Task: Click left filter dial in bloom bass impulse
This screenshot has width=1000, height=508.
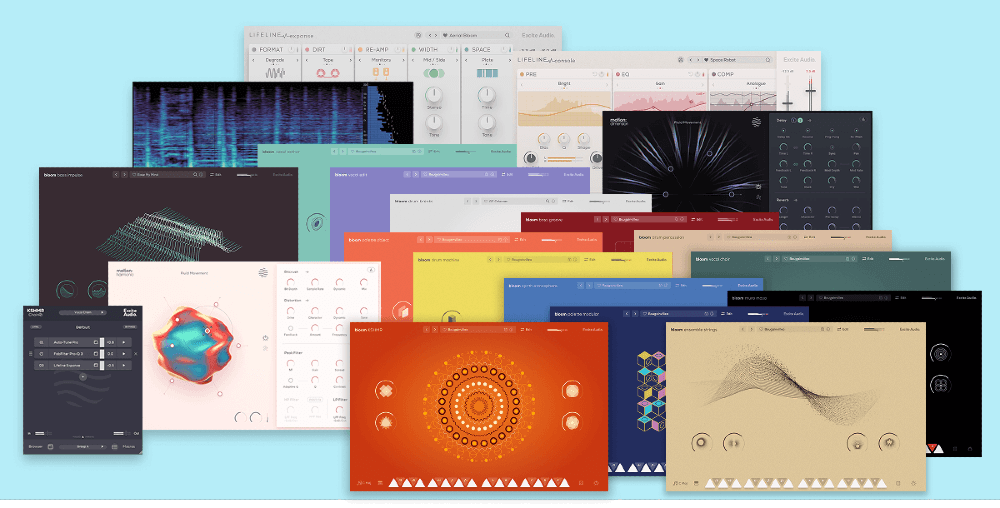Action: click(x=66, y=290)
